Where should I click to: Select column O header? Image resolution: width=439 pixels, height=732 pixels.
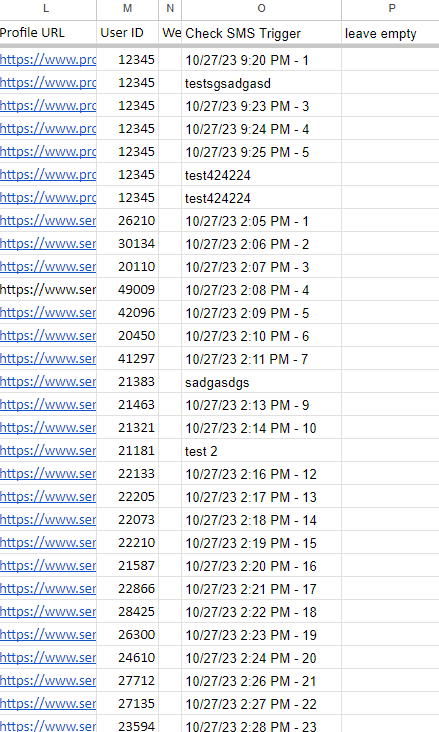pyautogui.click(x=262, y=9)
